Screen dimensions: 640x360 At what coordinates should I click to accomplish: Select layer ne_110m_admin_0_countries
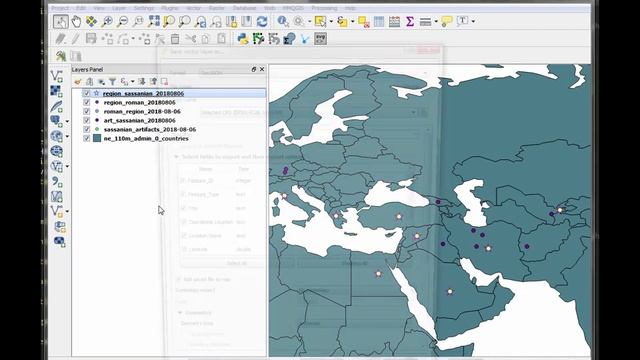pos(146,138)
